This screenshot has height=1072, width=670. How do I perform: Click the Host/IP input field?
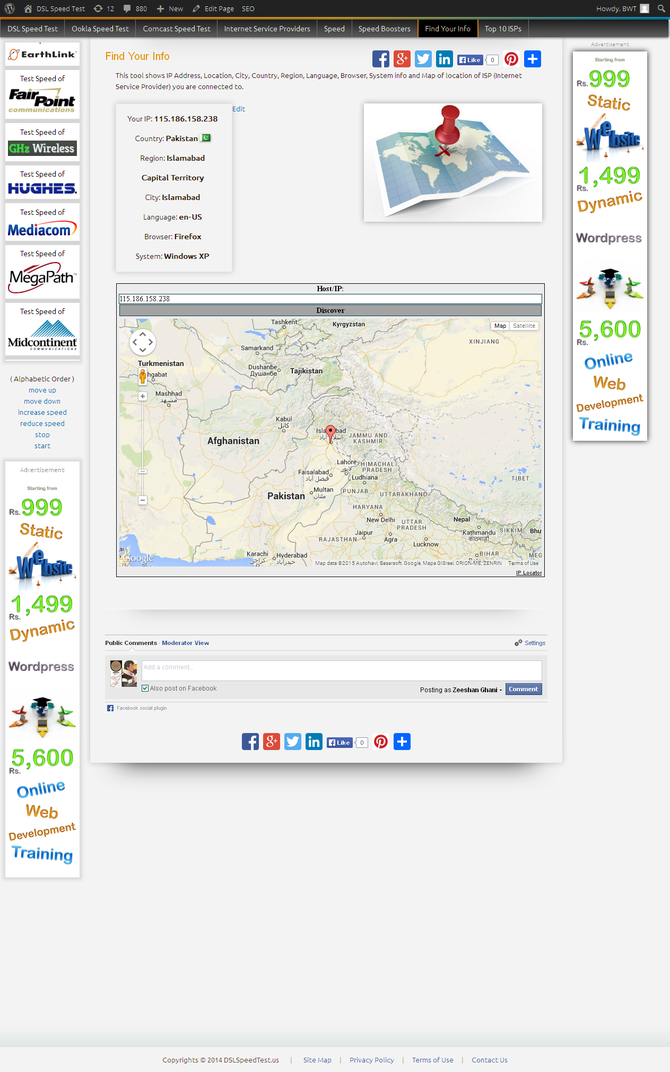pos(330,299)
